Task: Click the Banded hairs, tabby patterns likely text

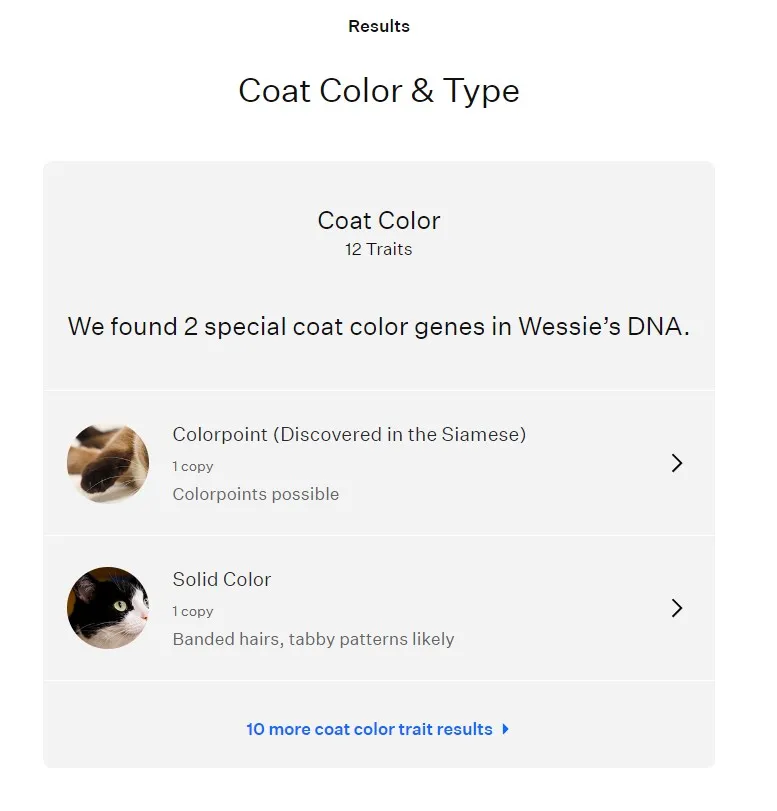Action: (x=312, y=639)
